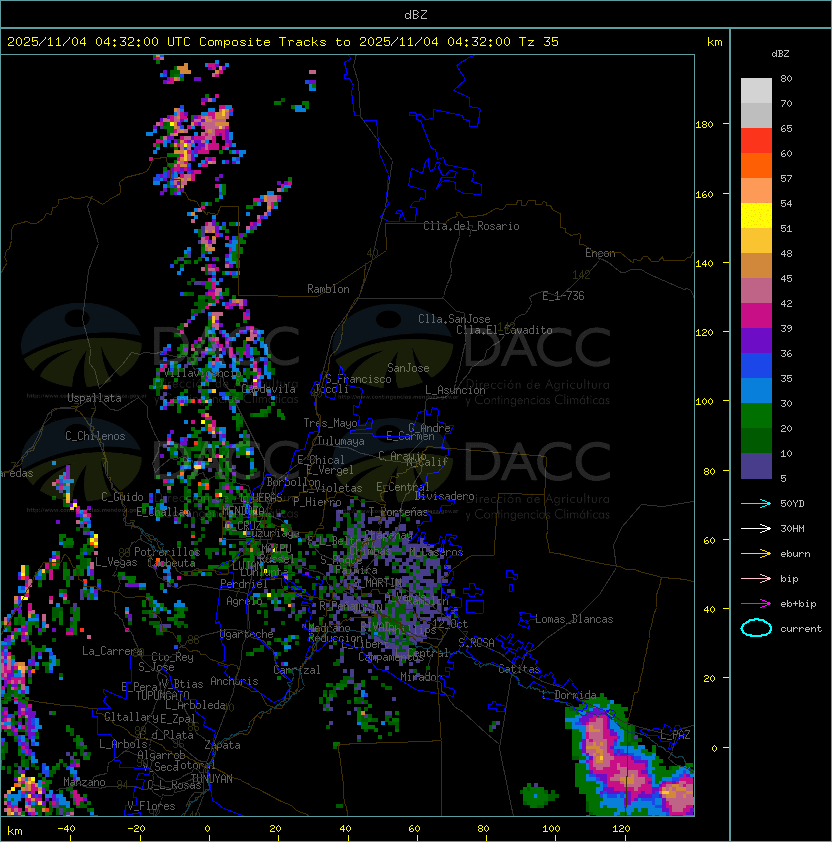Click the 'L_Dormida' map label
The image size is (832, 842).
pos(569,695)
